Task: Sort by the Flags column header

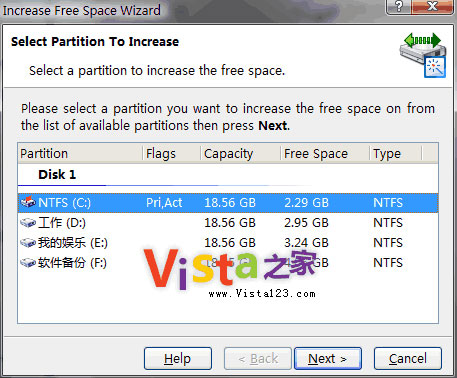Action: pos(172,153)
